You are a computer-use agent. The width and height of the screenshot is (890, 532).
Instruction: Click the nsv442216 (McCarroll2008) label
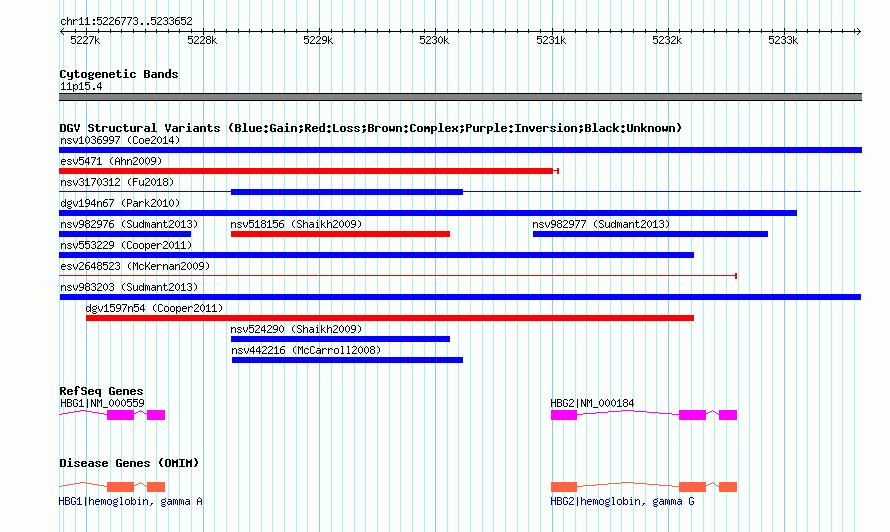pyautogui.click(x=306, y=350)
